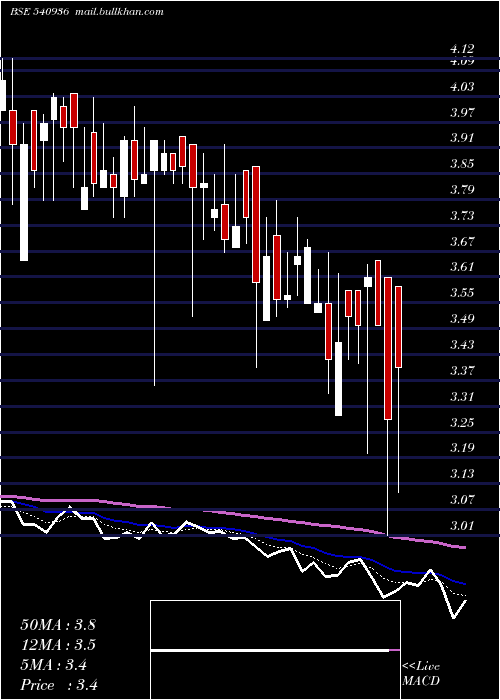This screenshot has height=700, width=500.
Task: Click the 3.61 price axis label
Action: pyautogui.click(x=462, y=267)
